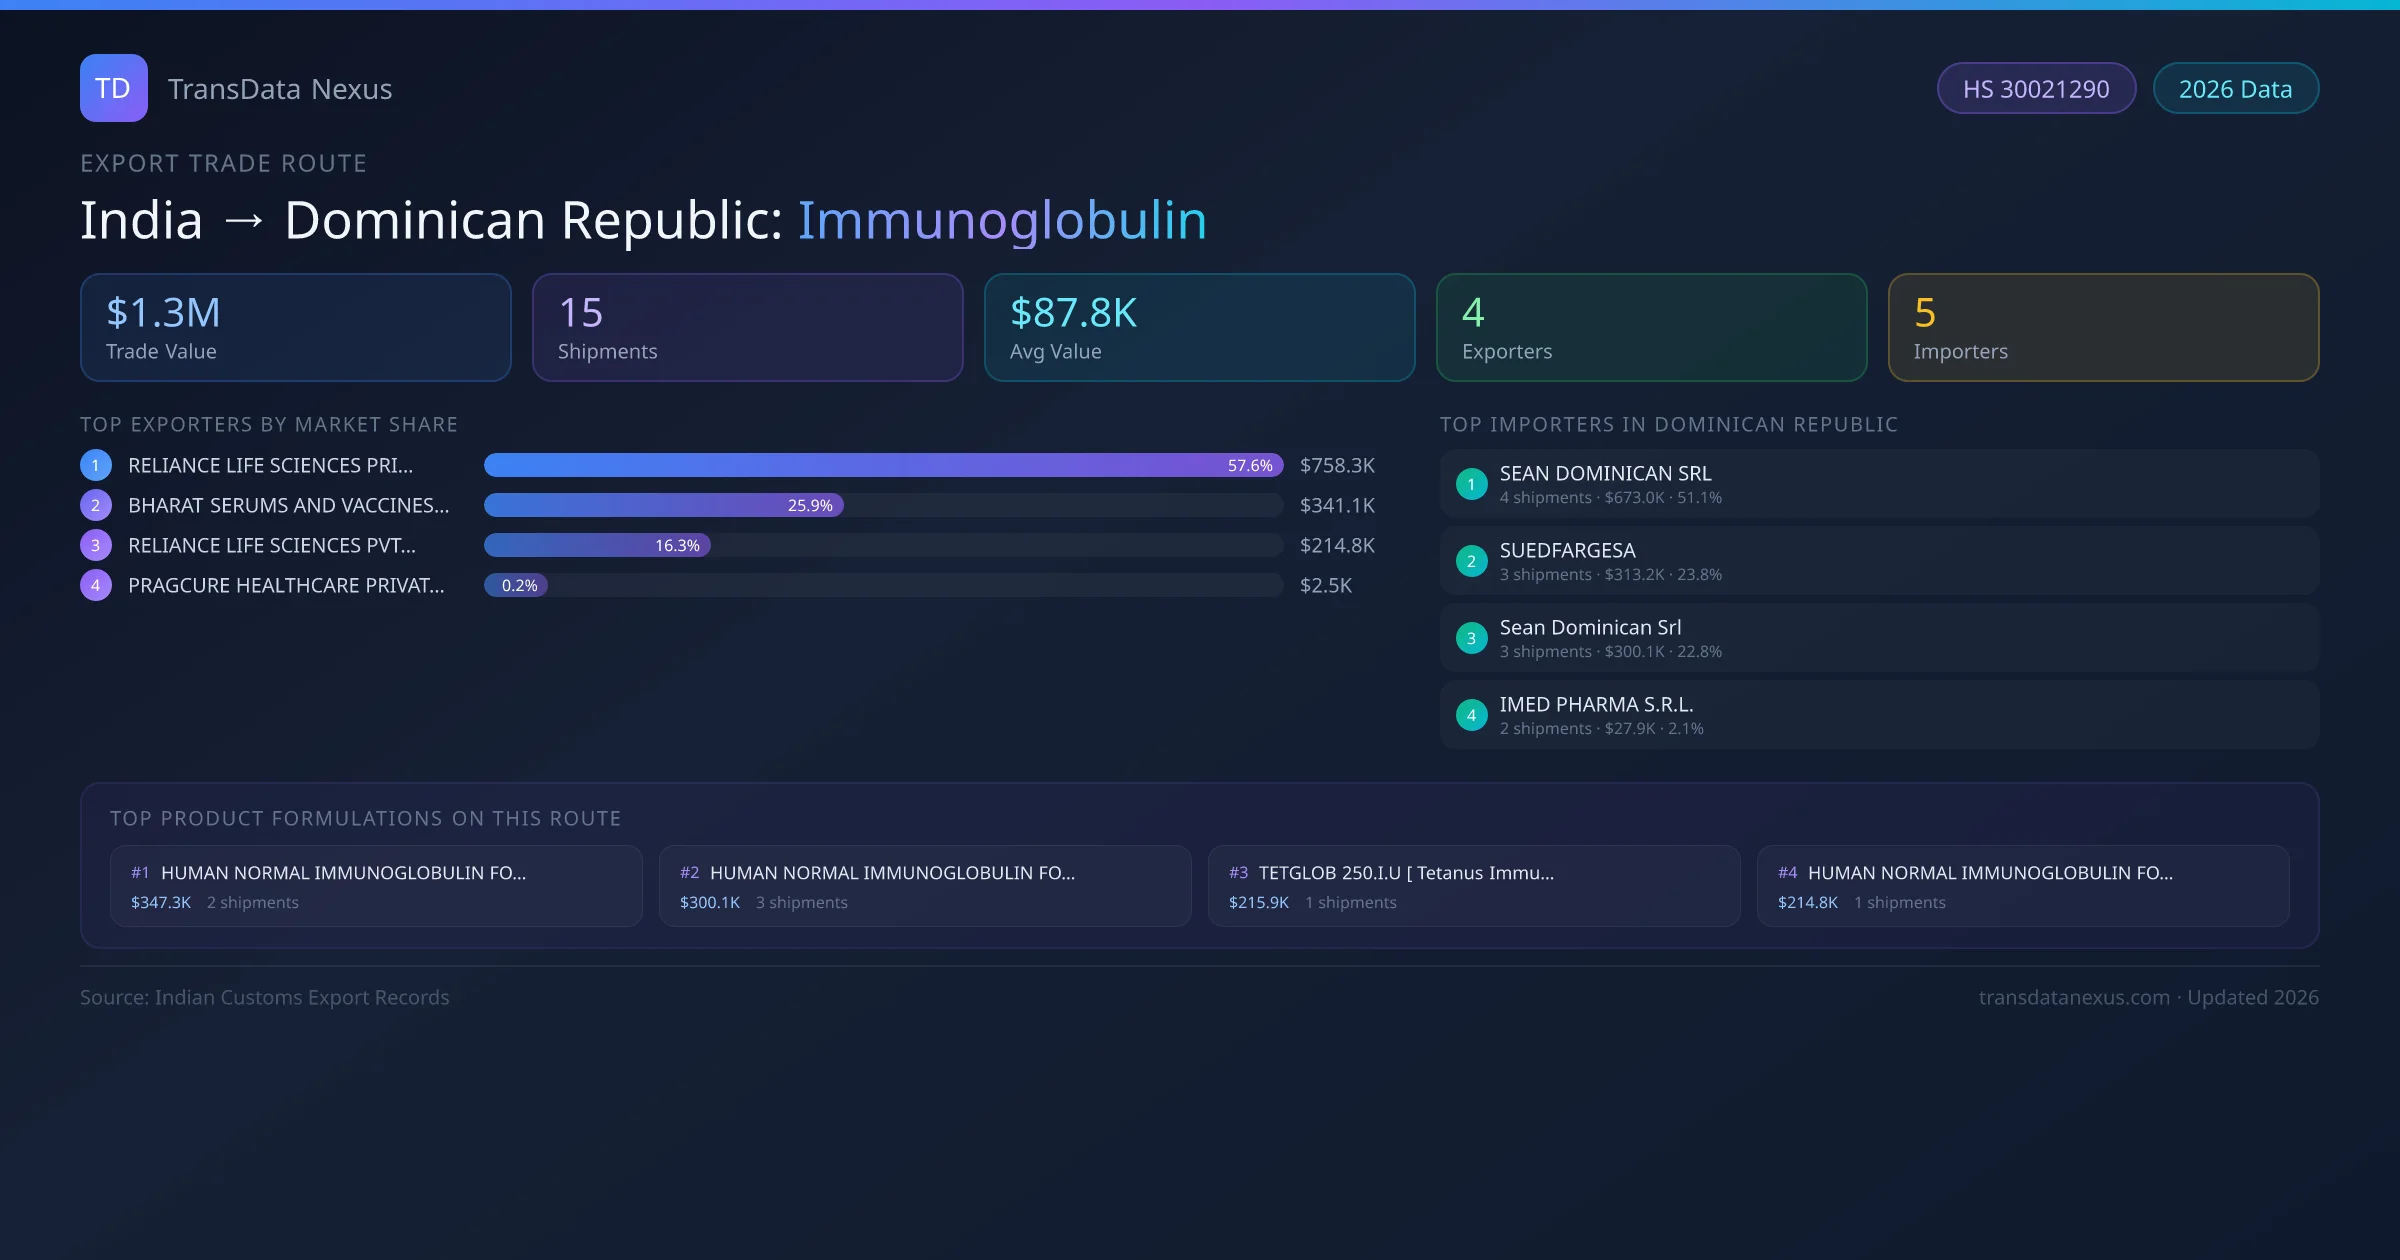Click the 2026 Data pill
Image resolution: width=2400 pixels, height=1260 pixels.
tap(2235, 89)
